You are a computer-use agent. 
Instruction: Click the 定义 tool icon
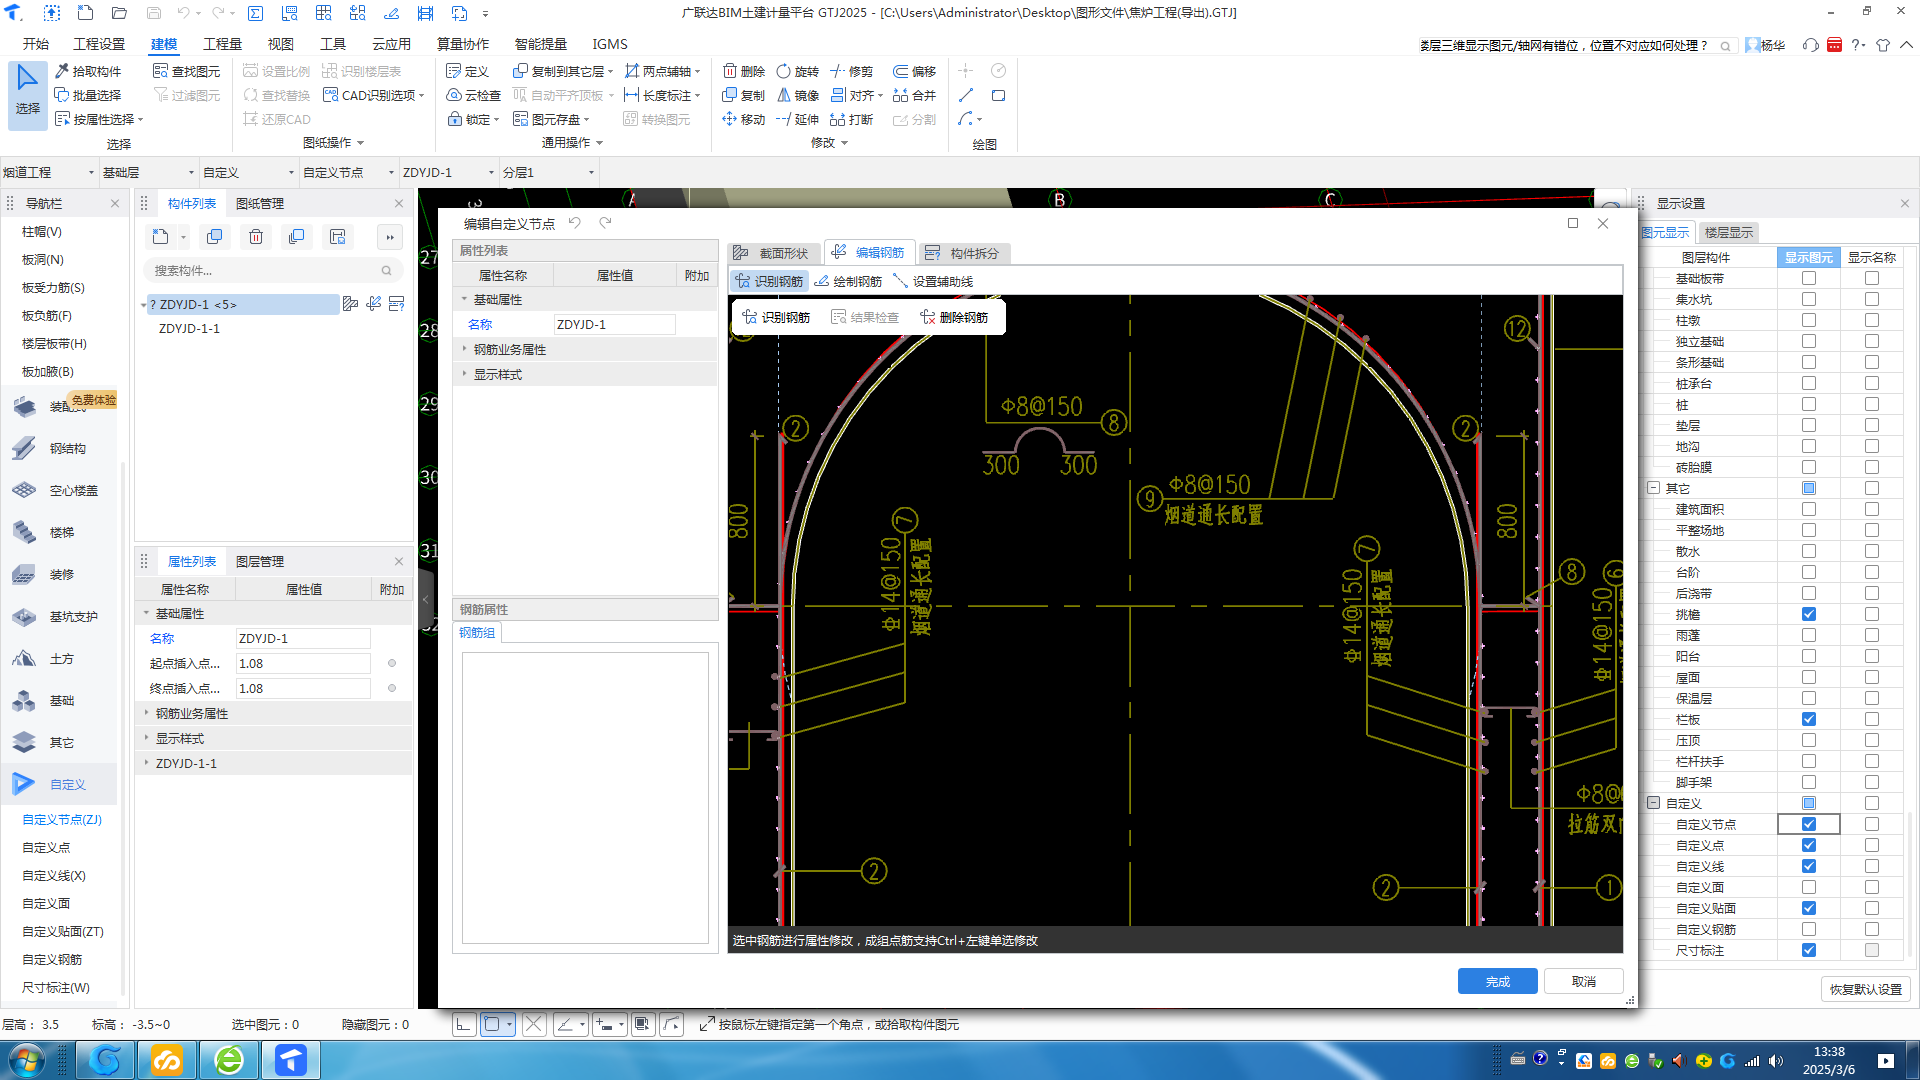tap(454, 71)
